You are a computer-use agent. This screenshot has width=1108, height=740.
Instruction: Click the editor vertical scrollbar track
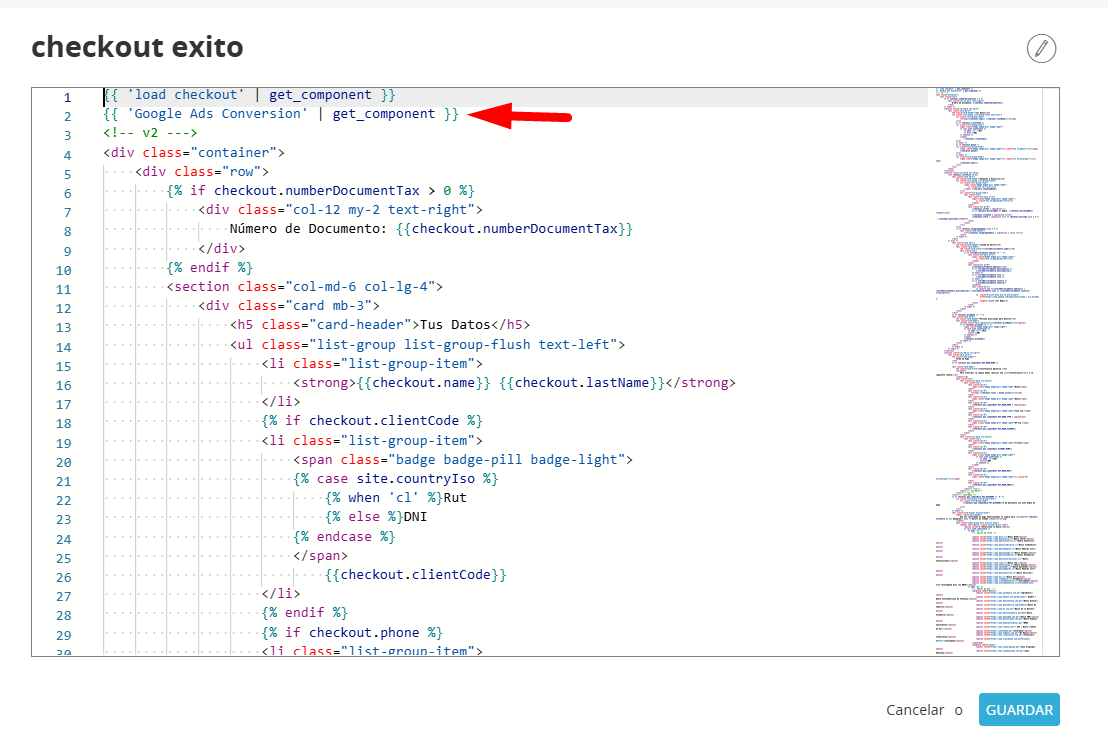(1051, 372)
